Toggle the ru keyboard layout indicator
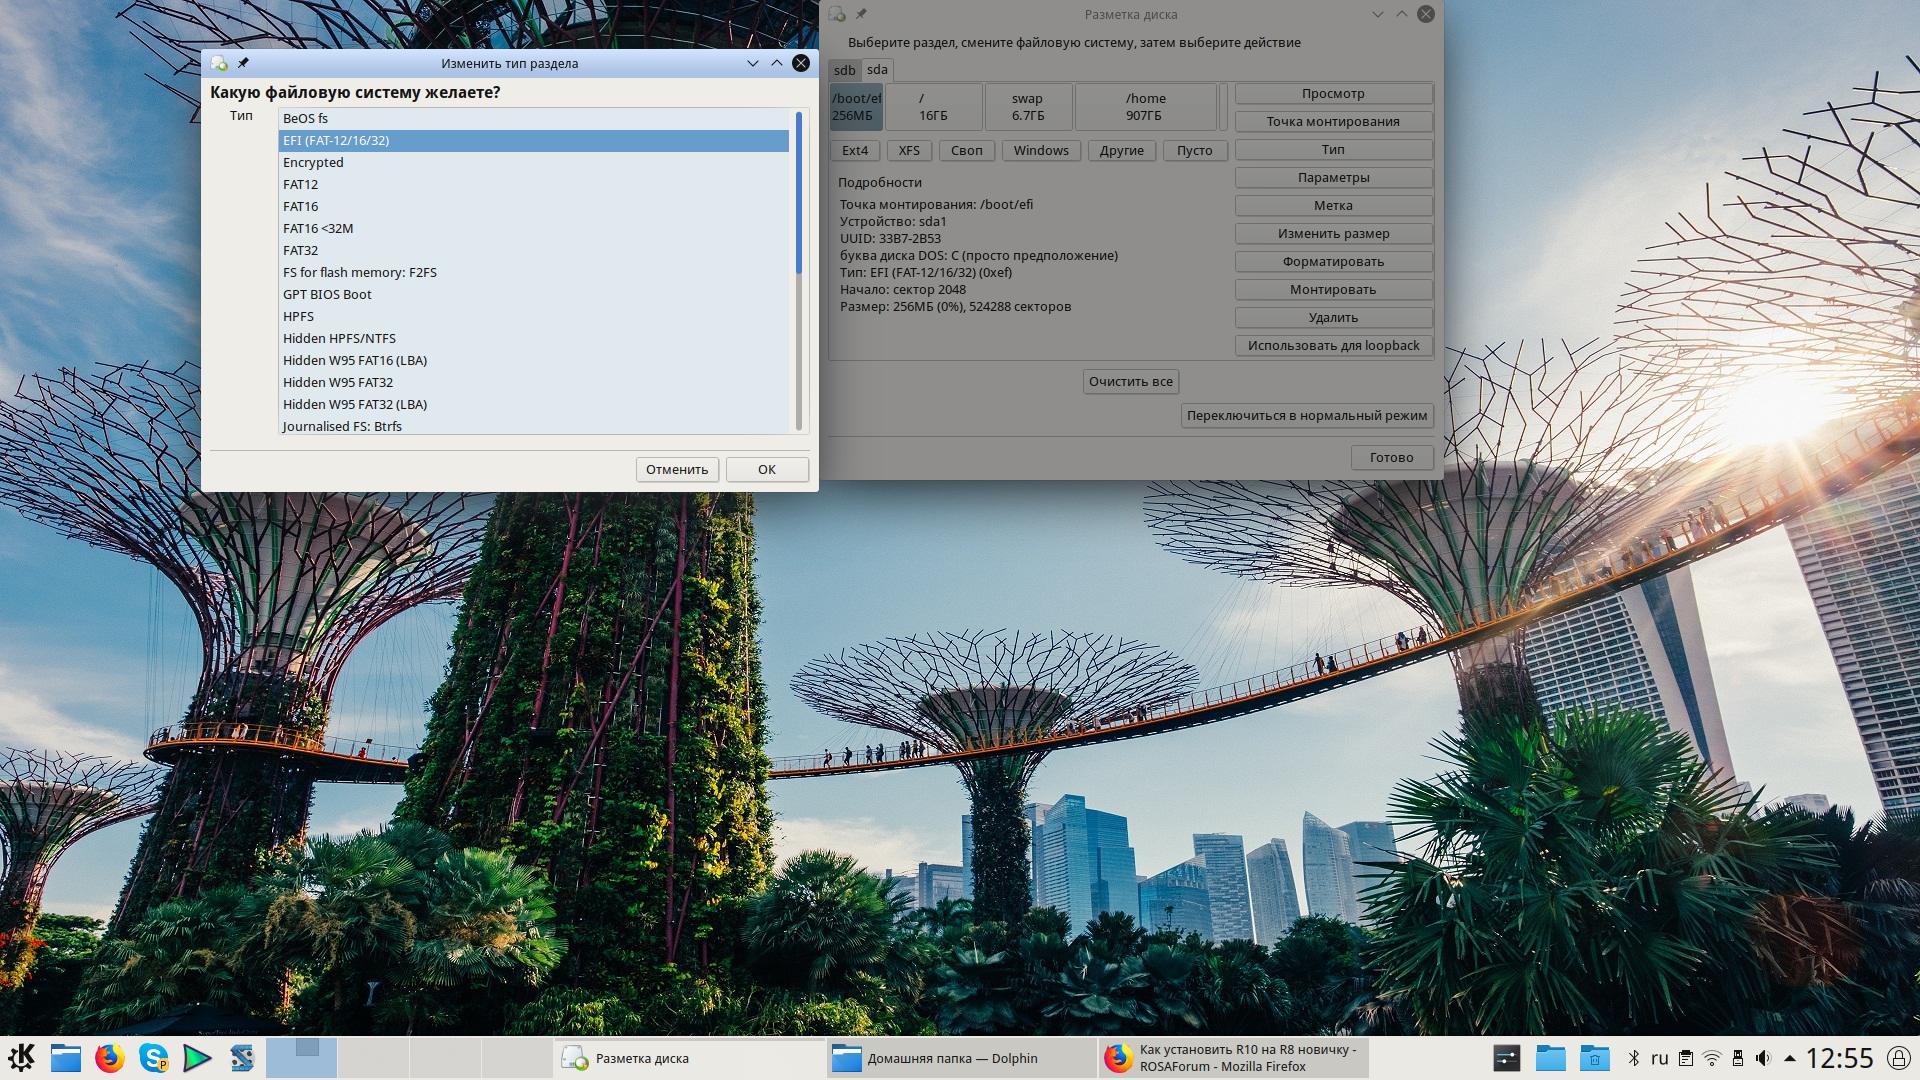1920x1080 pixels. coord(1659,1058)
